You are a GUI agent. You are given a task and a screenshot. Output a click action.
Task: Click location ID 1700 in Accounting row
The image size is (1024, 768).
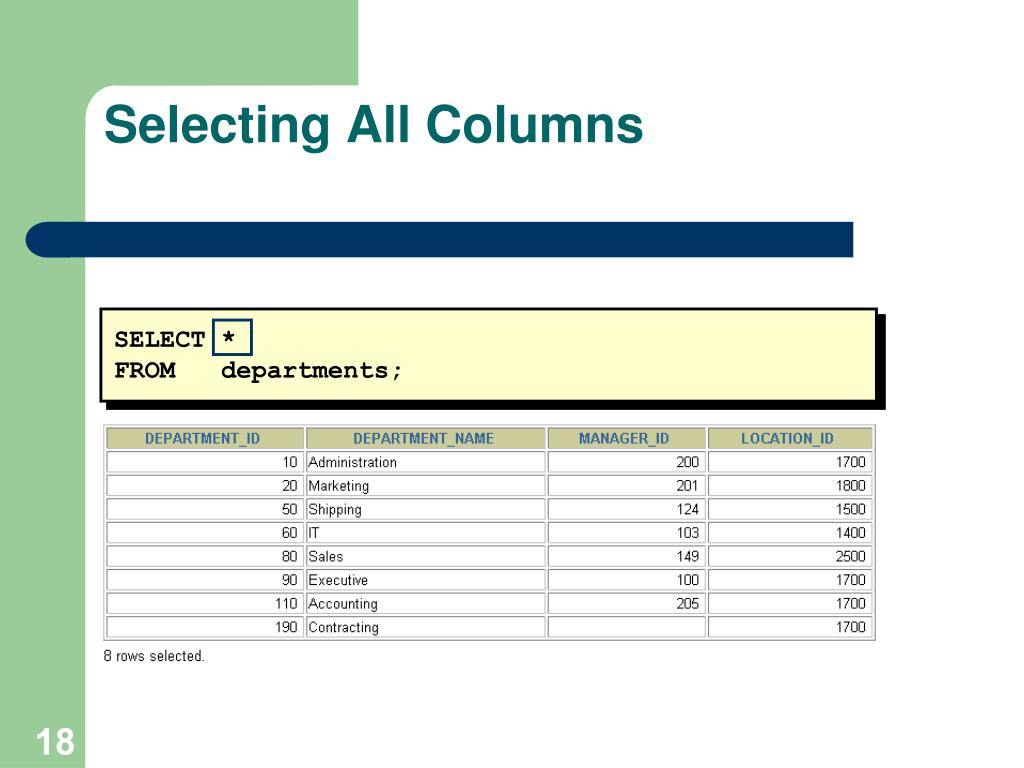click(790, 603)
